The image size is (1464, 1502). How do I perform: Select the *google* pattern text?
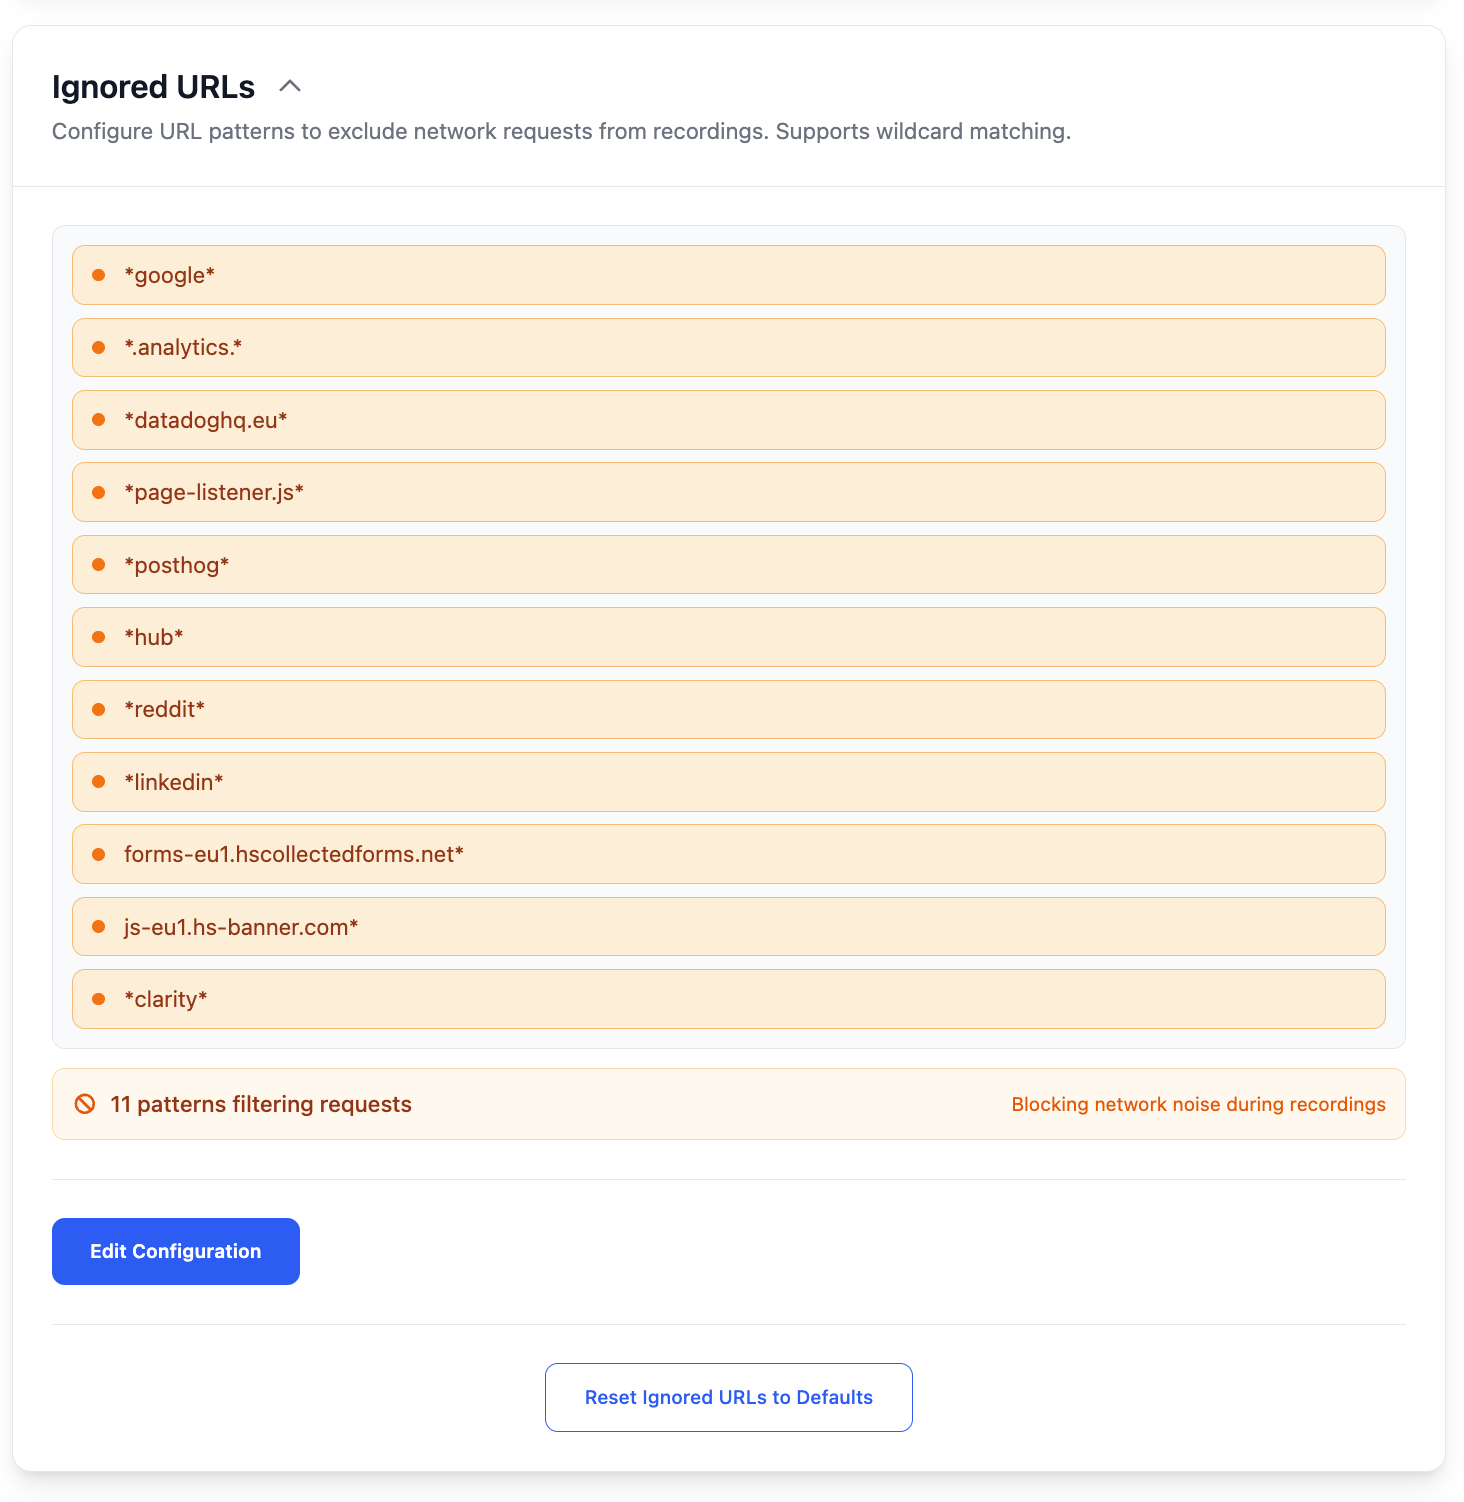[169, 276]
